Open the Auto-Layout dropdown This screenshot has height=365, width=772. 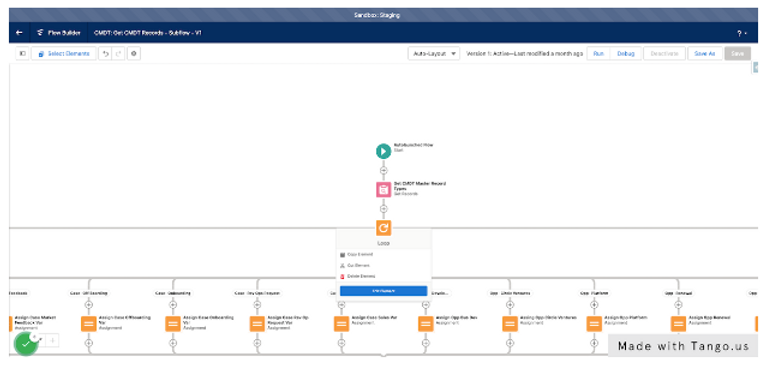point(434,54)
